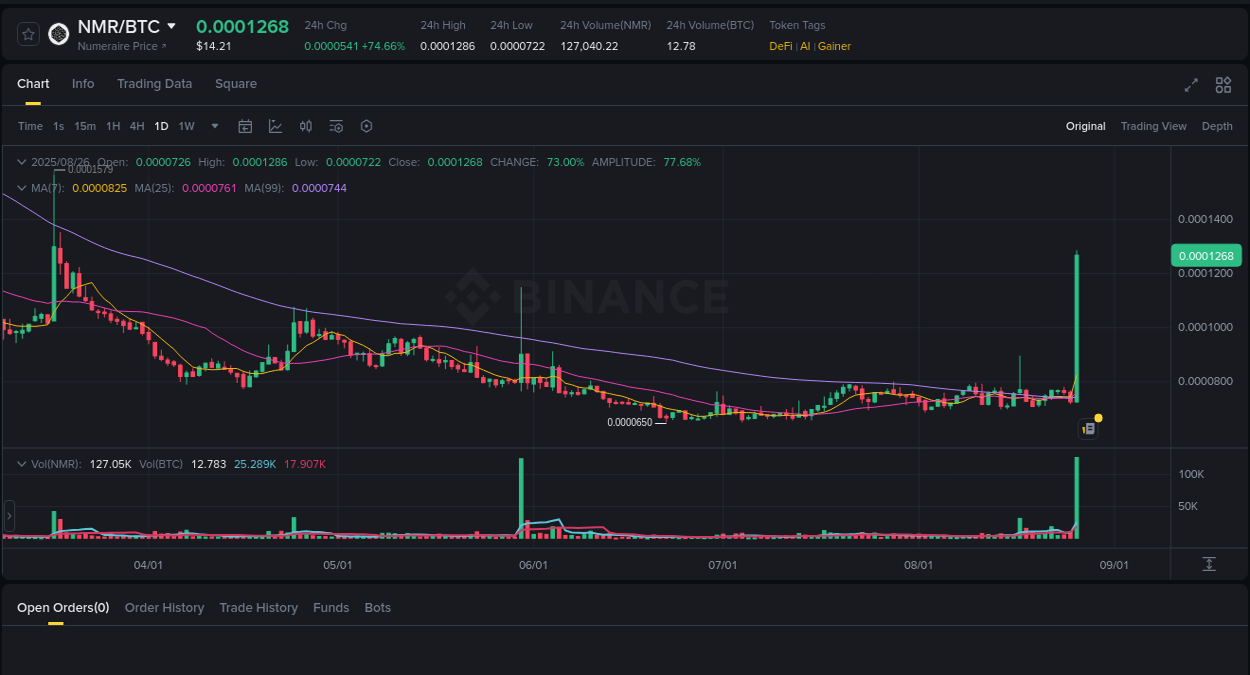Open the date range calendar picker
Image resolution: width=1250 pixels, height=675 pixels.
pyautogui.click(x=245, y=126)
